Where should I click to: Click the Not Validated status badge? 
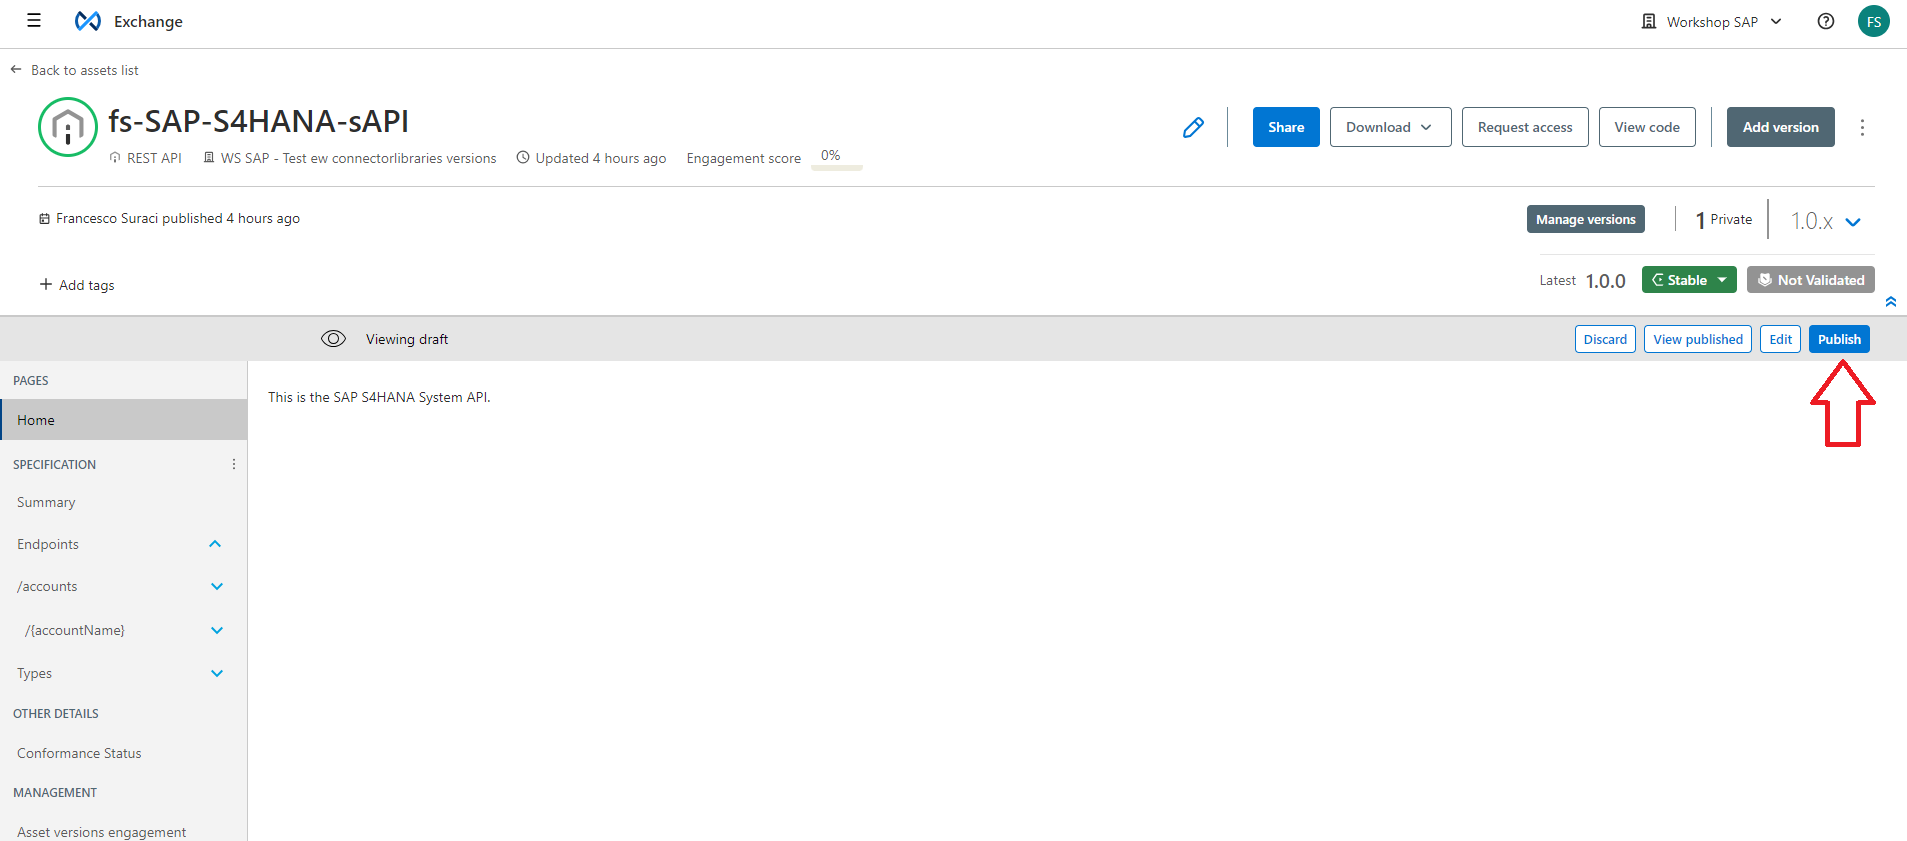coord(1811,280)
